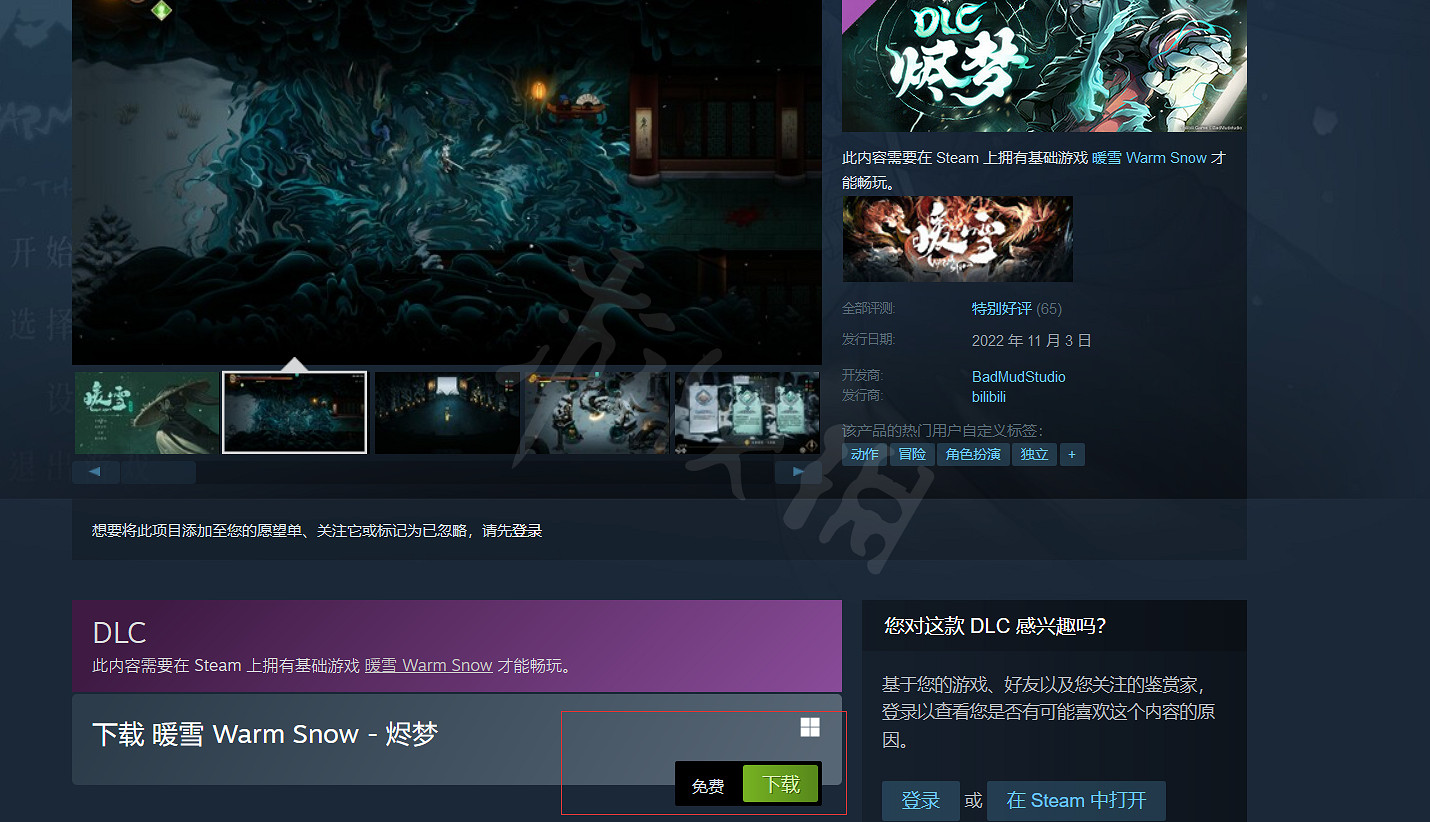Click the 暖雪 base game banner image
Screen dimensions: 1430x822
[x=957, y=239]
